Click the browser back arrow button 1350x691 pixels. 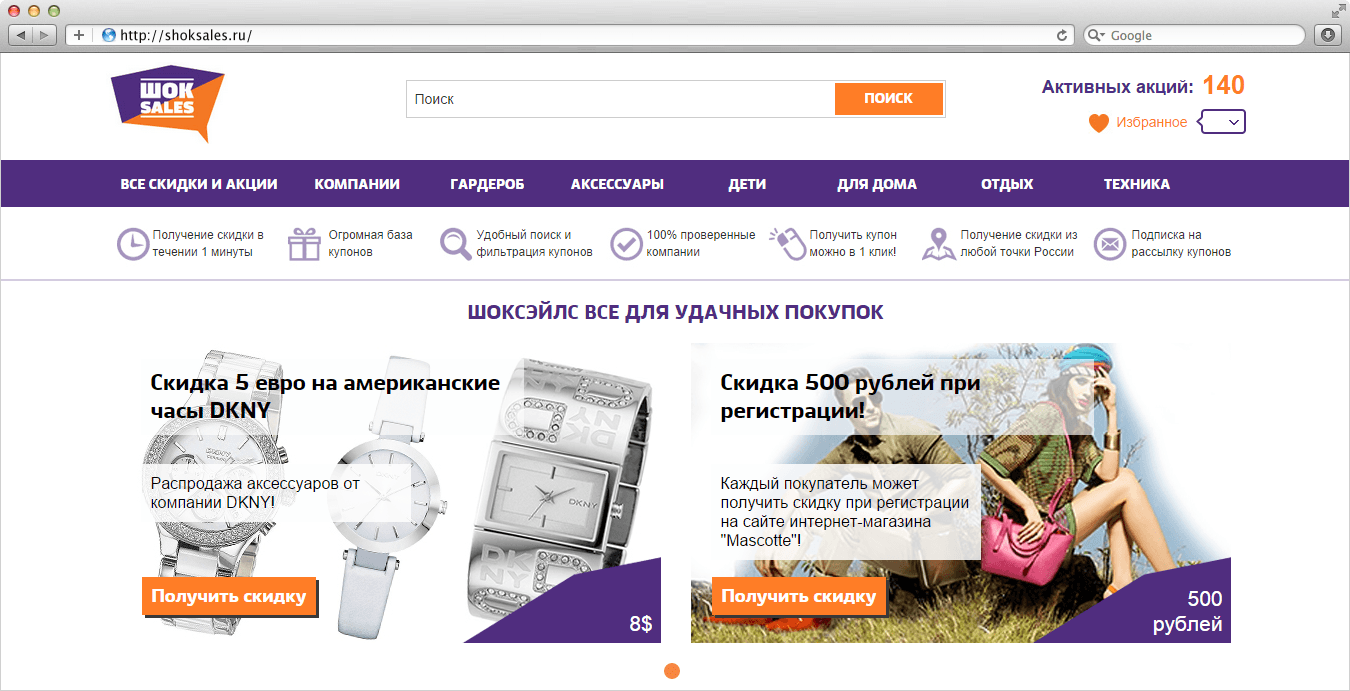click(21, 35)
